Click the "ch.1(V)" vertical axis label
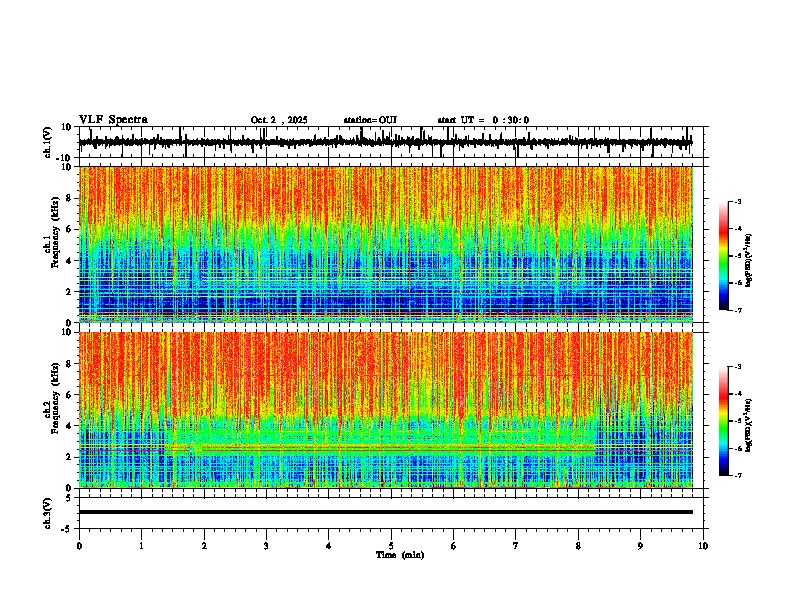 pos(48,142)
